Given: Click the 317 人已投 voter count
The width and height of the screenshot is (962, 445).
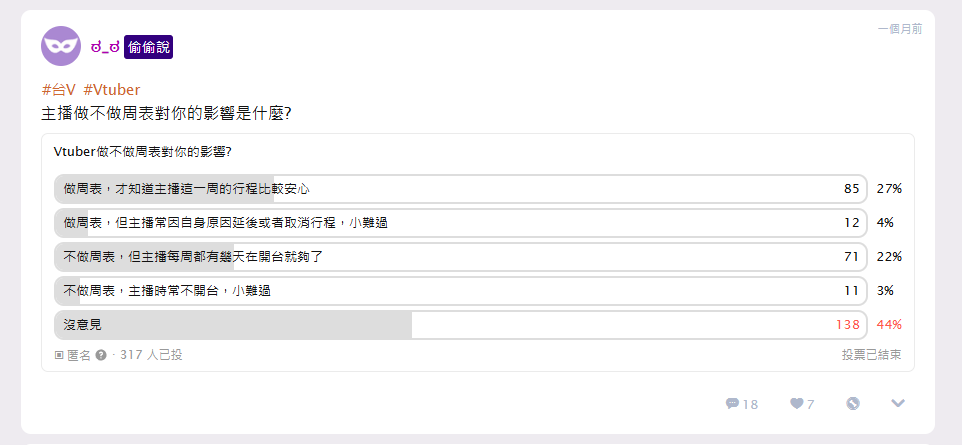Looking at the screenshot, I should [151, 355].
